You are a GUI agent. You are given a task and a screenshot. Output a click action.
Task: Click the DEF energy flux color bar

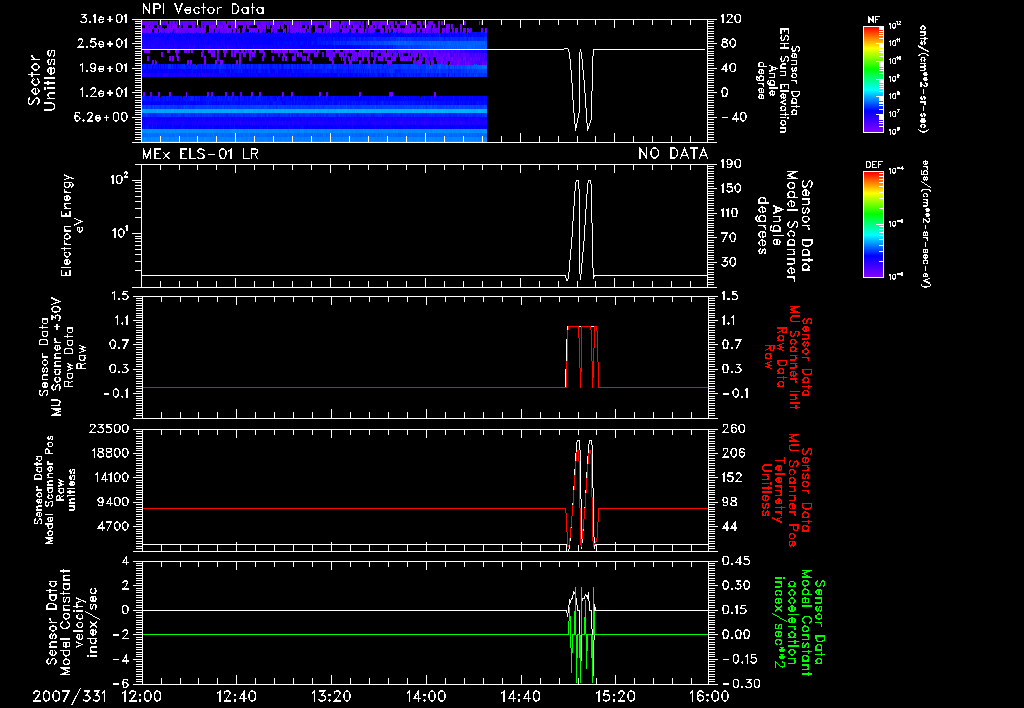coord(873,224)
